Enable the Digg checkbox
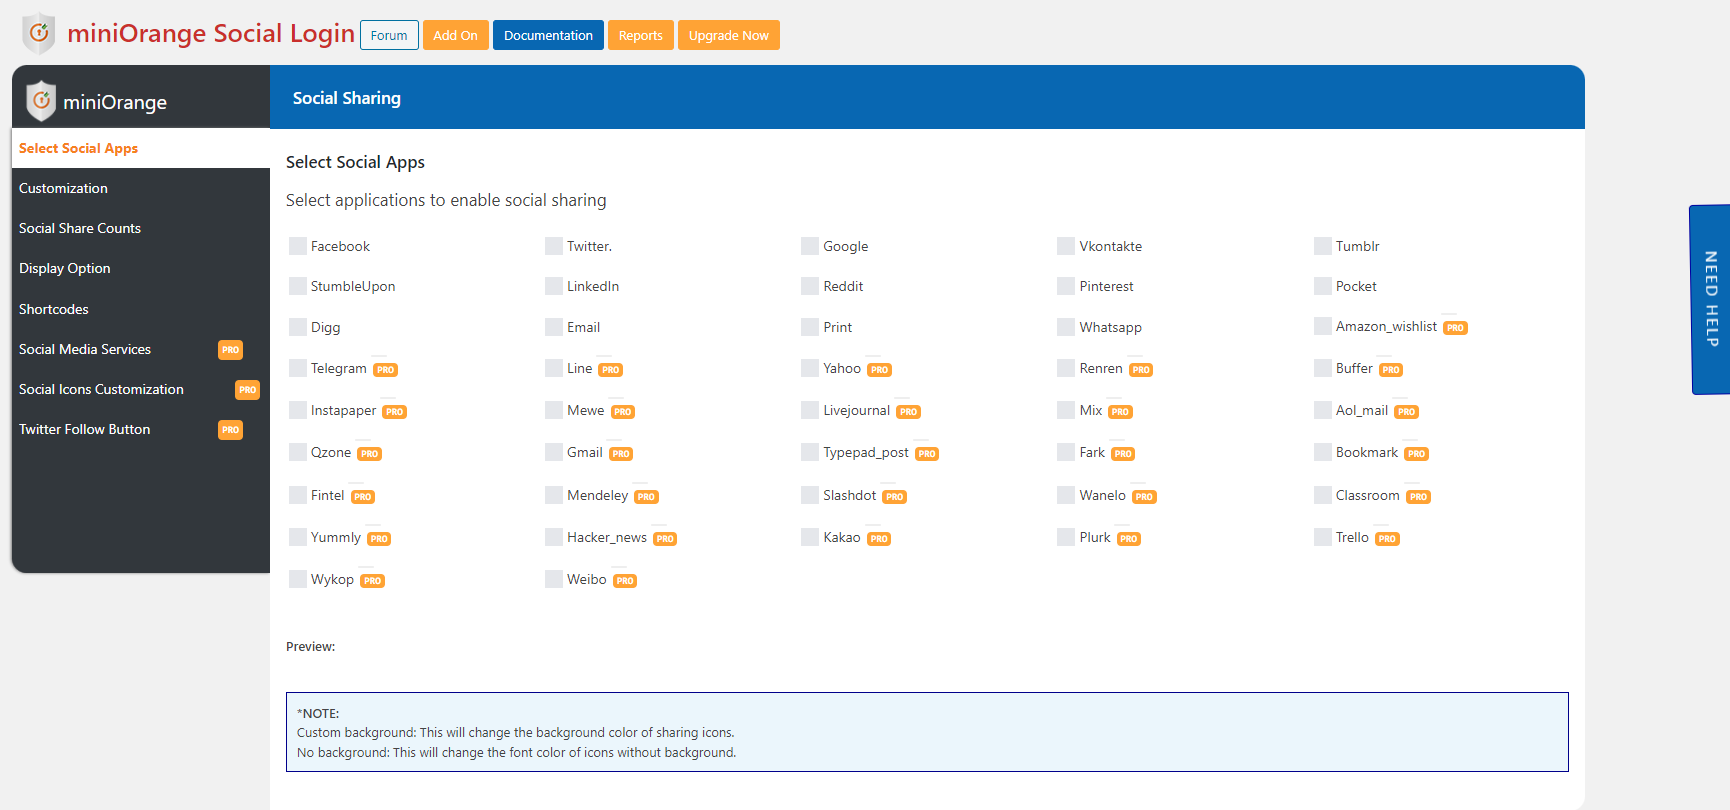The height and width of the screenshot is (810, 1730). tap(298, 327)
